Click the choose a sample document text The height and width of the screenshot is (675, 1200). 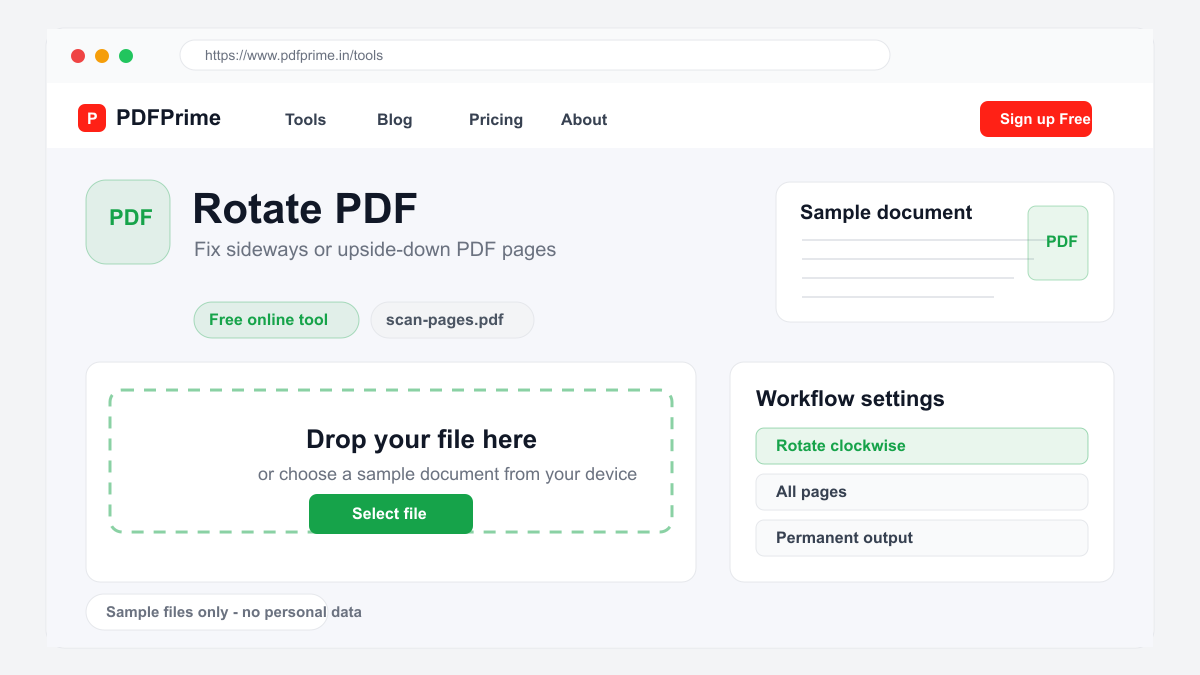(447, 474)
